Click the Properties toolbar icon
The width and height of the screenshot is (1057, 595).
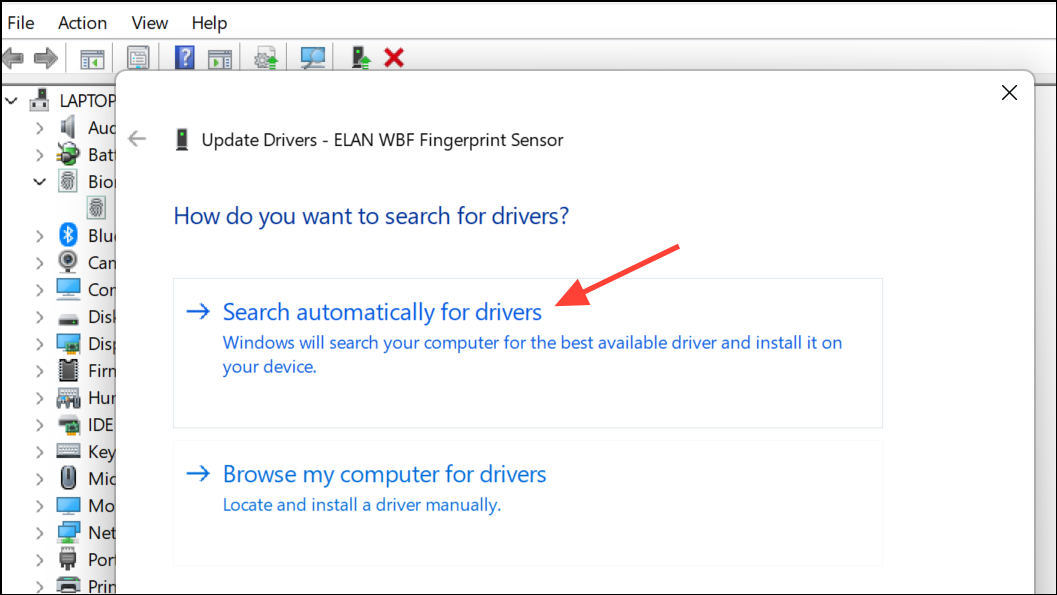138,58
